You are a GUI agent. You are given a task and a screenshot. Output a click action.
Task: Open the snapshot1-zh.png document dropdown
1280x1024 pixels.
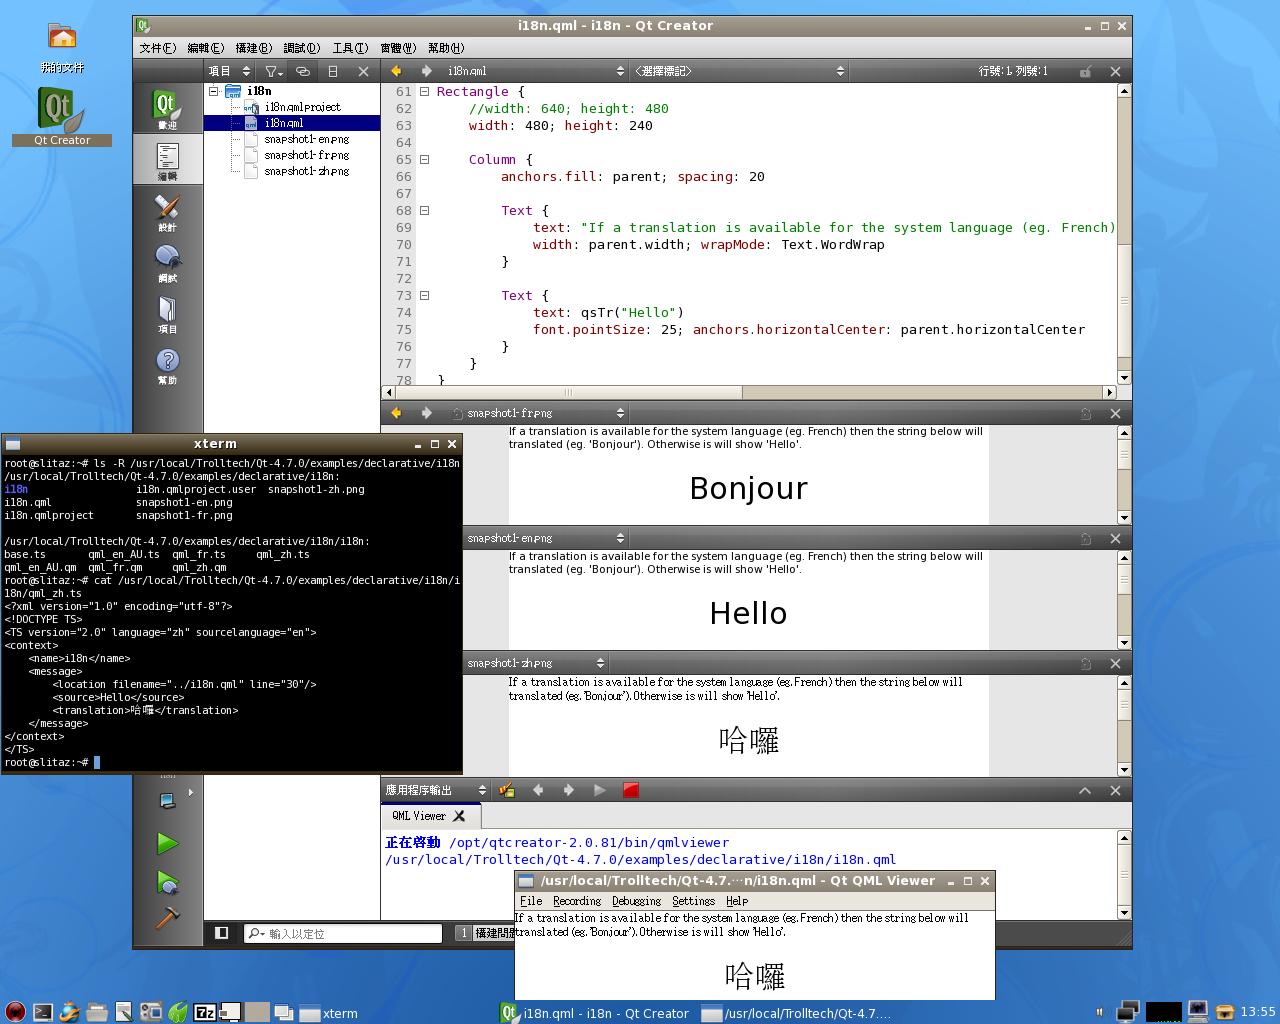tap(536, 663)
